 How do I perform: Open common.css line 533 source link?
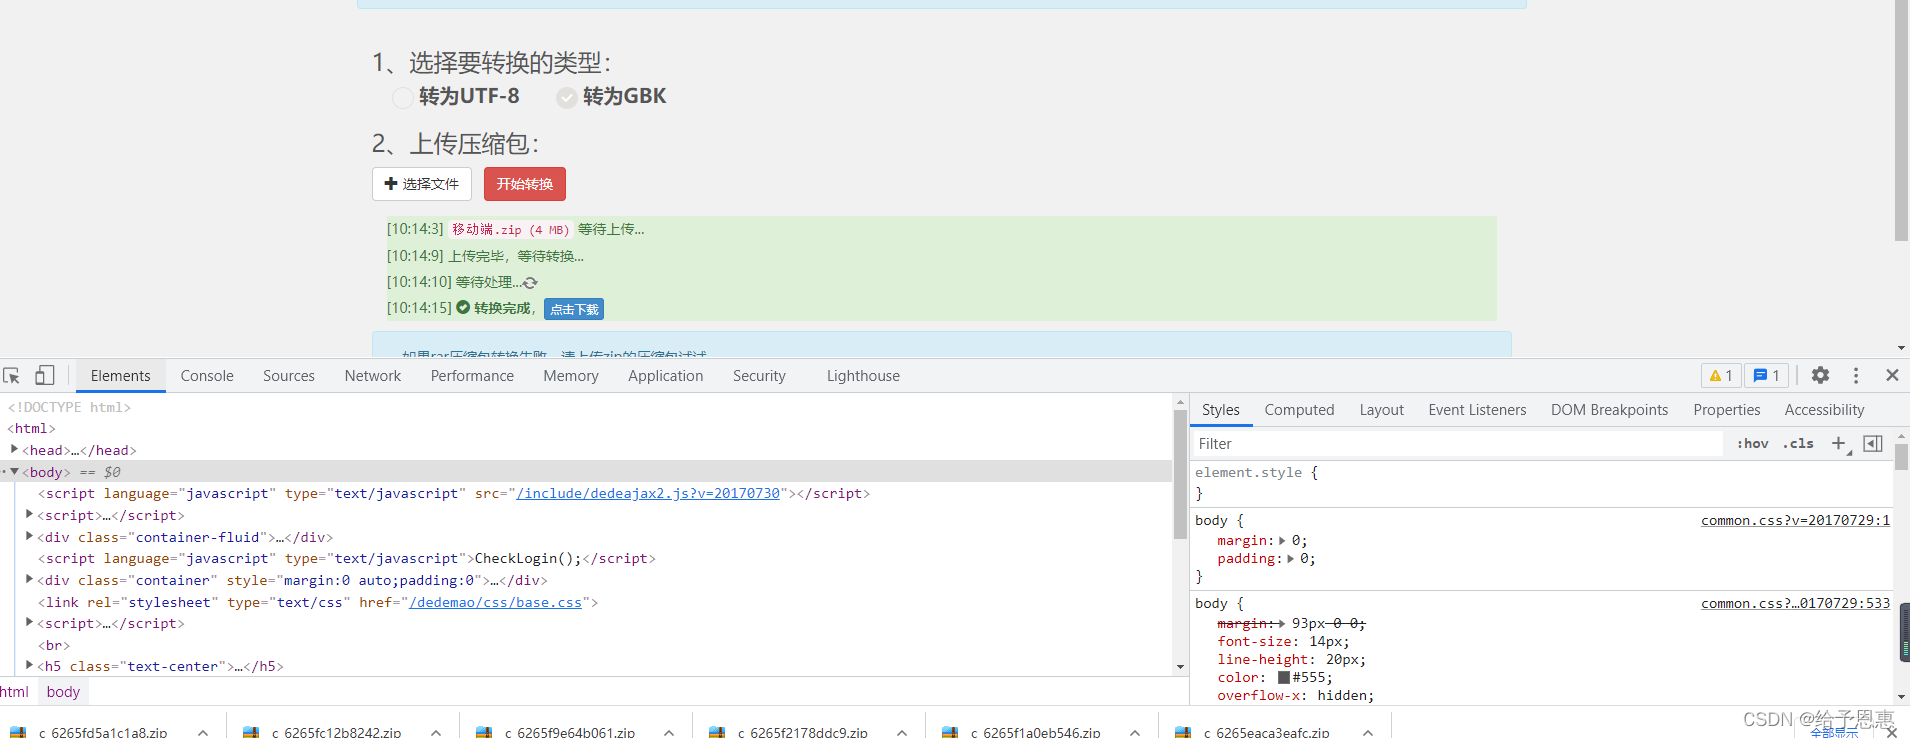click(1795, 603)
